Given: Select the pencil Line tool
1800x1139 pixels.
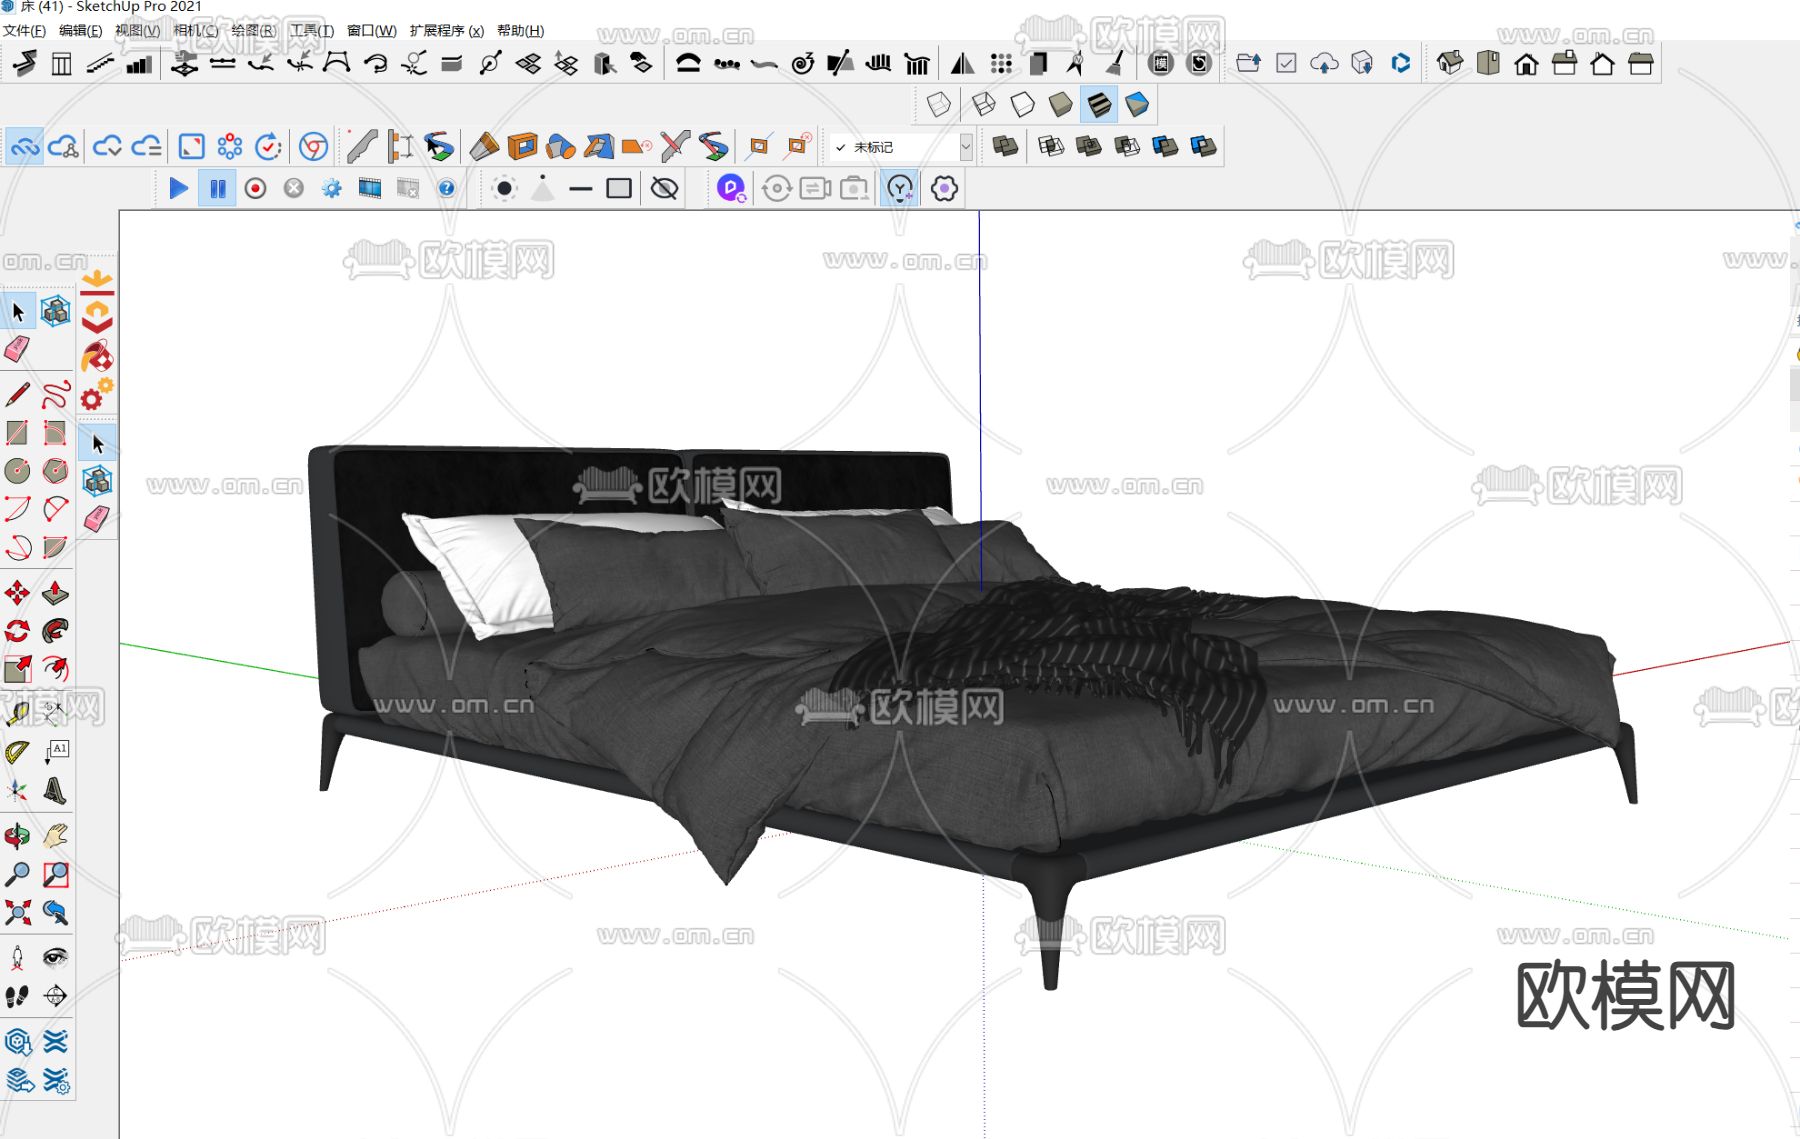Looking at the screenshot, I should tap(17, 394).
